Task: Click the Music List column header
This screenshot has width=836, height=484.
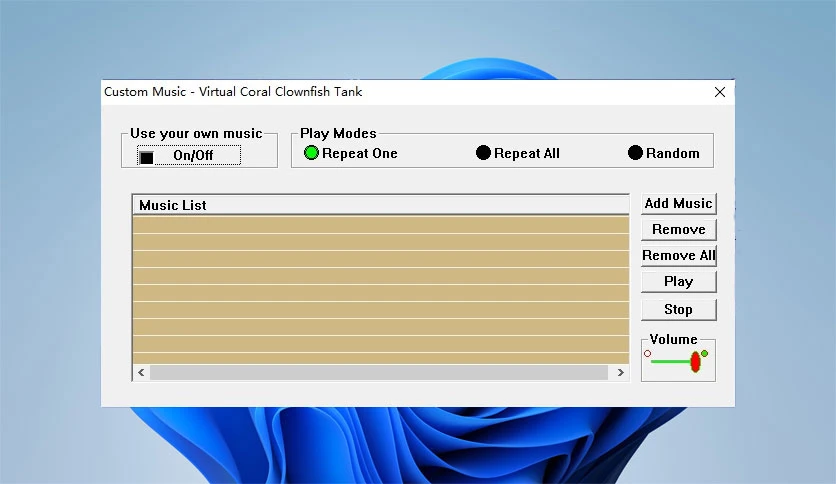Action: click(381, 205)
